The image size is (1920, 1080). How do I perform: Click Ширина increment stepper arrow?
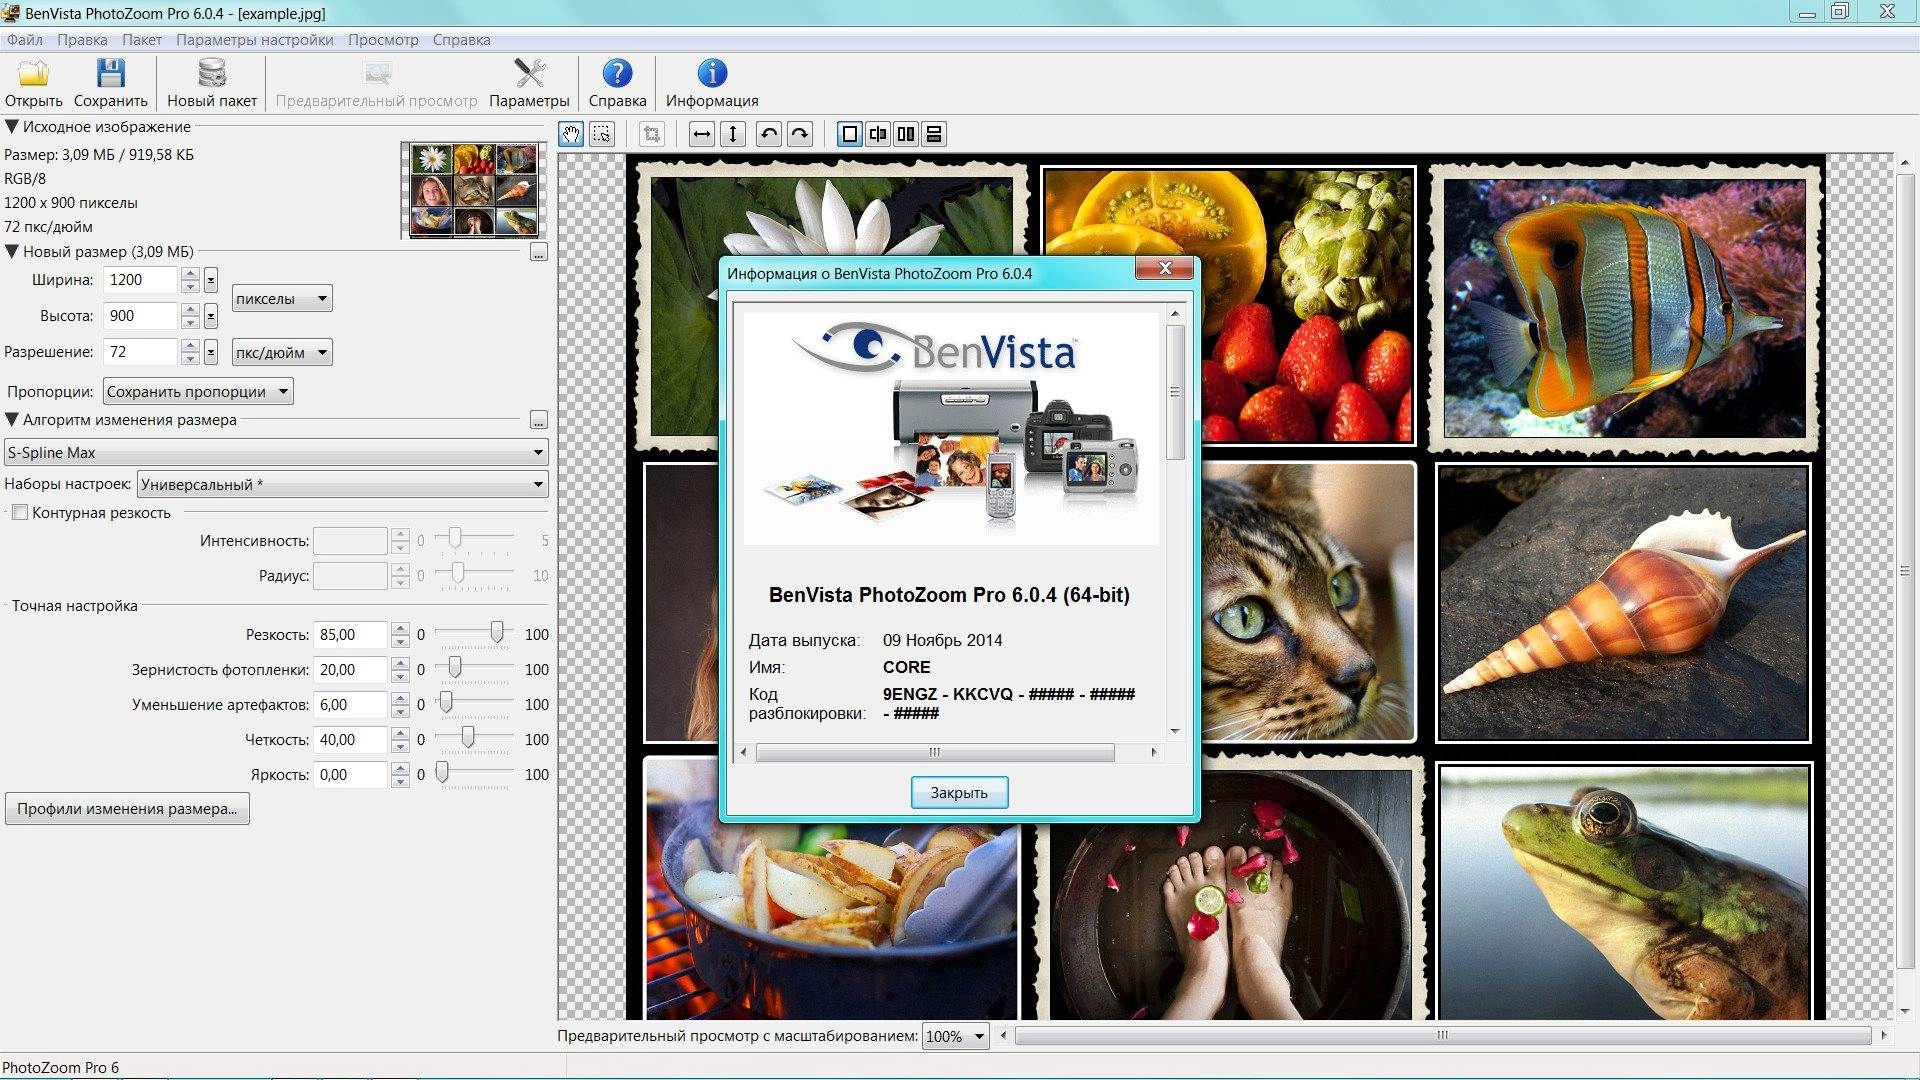[x=190, y=274]
